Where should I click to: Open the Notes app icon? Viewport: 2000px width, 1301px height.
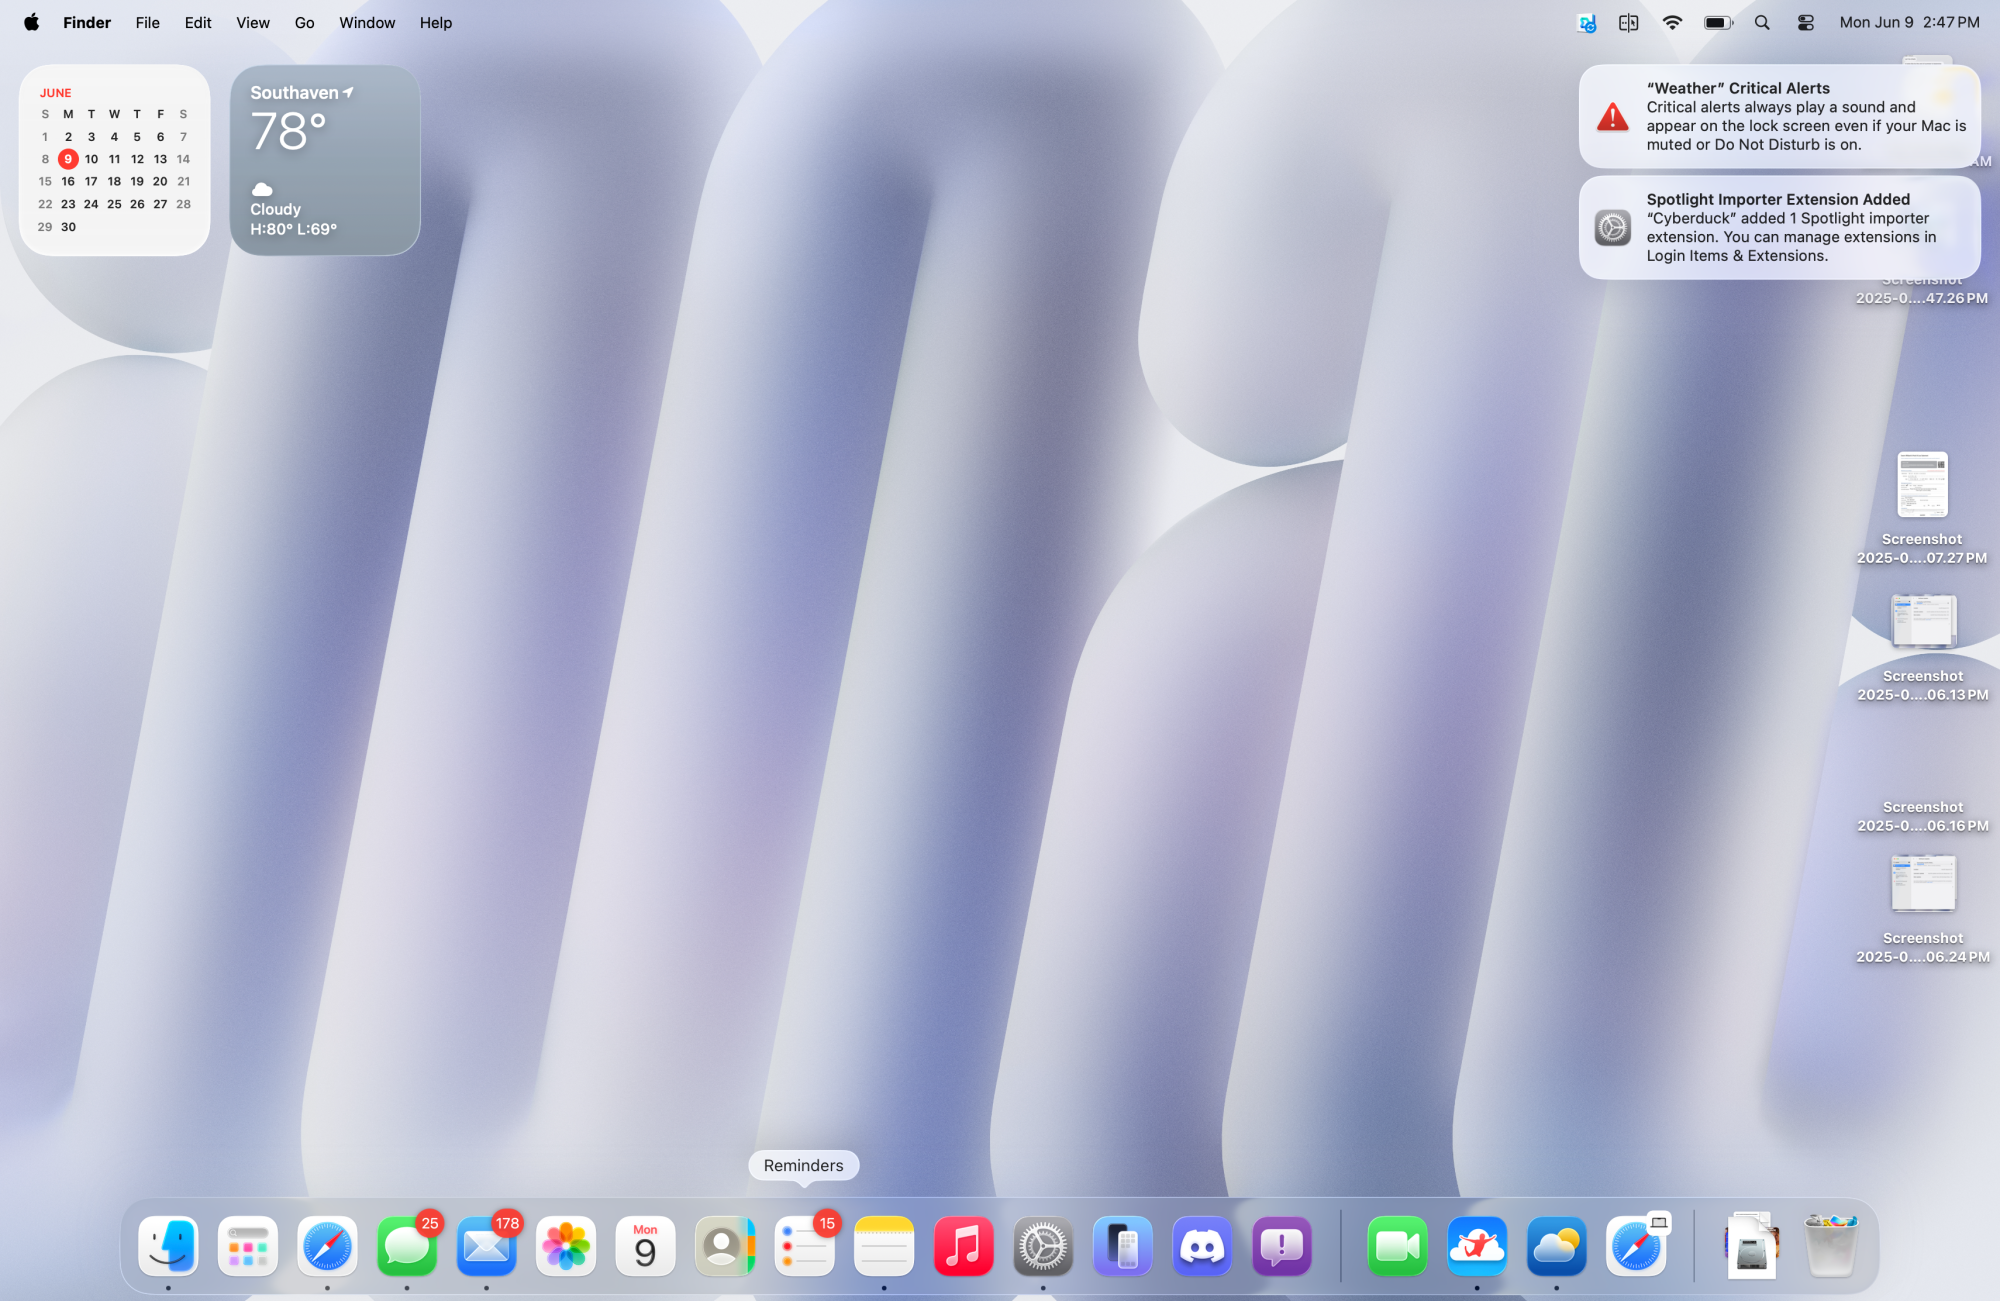pos(884,1246)
